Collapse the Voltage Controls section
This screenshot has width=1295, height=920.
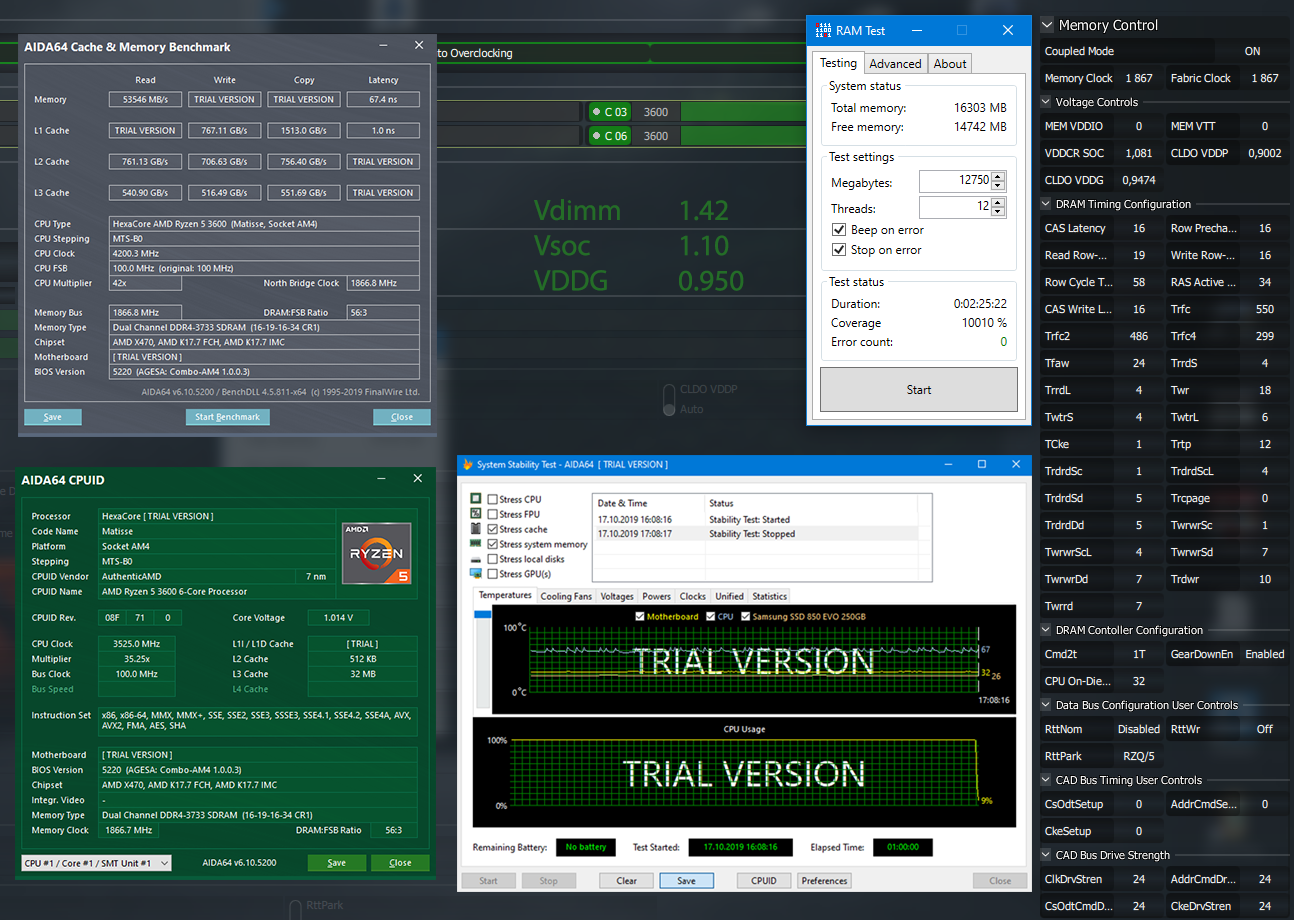point(1046,102)
